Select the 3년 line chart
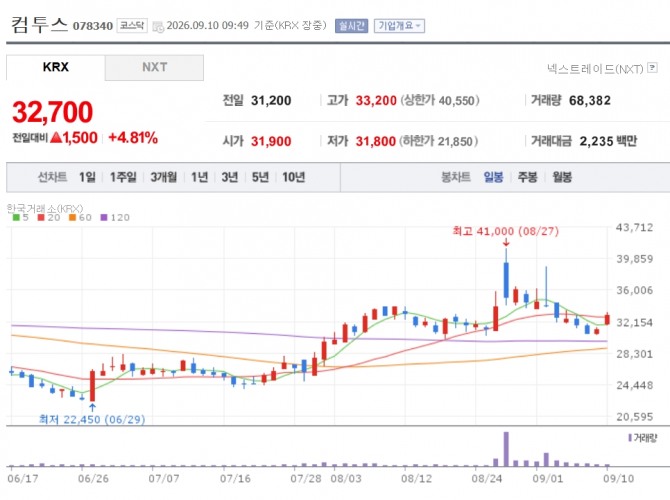This screenshot has width=670, height=500. (x=229, y=177)
